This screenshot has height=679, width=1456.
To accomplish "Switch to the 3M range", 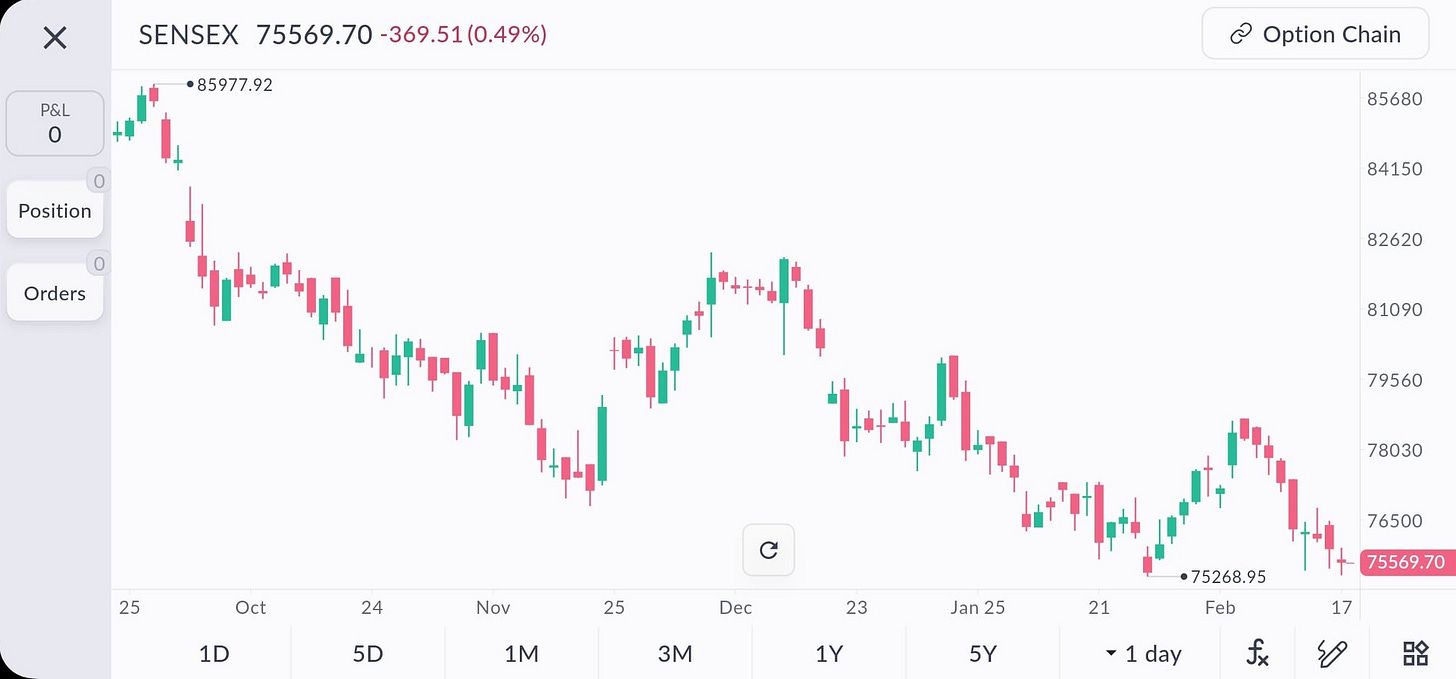I will pos(675,654).
